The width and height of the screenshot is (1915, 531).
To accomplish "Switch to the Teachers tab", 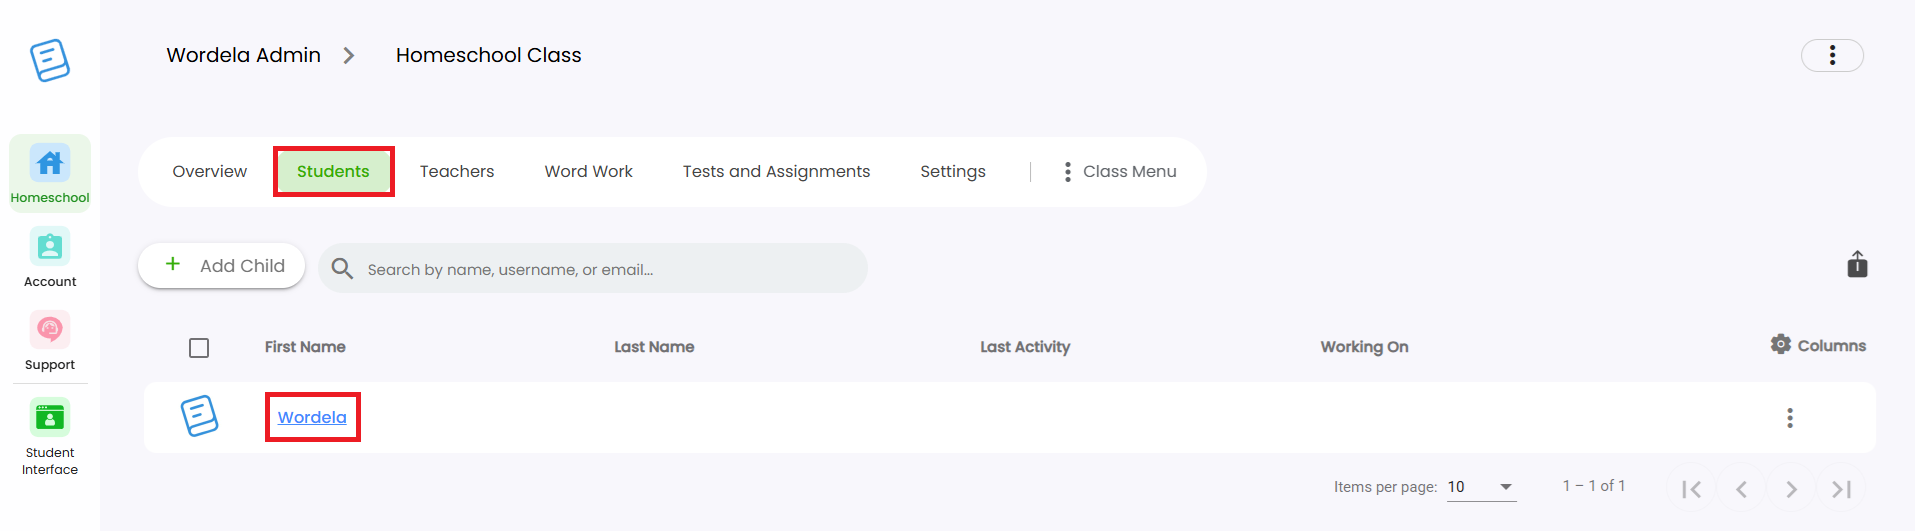I will [457, 172].
